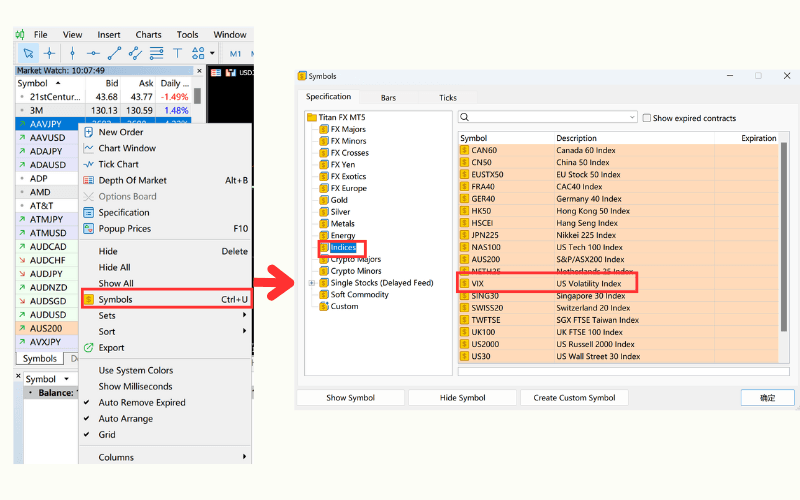The image size is (800, 500).
Task: Click the symbols list vertical scrollbar
Action: [783, 250]
